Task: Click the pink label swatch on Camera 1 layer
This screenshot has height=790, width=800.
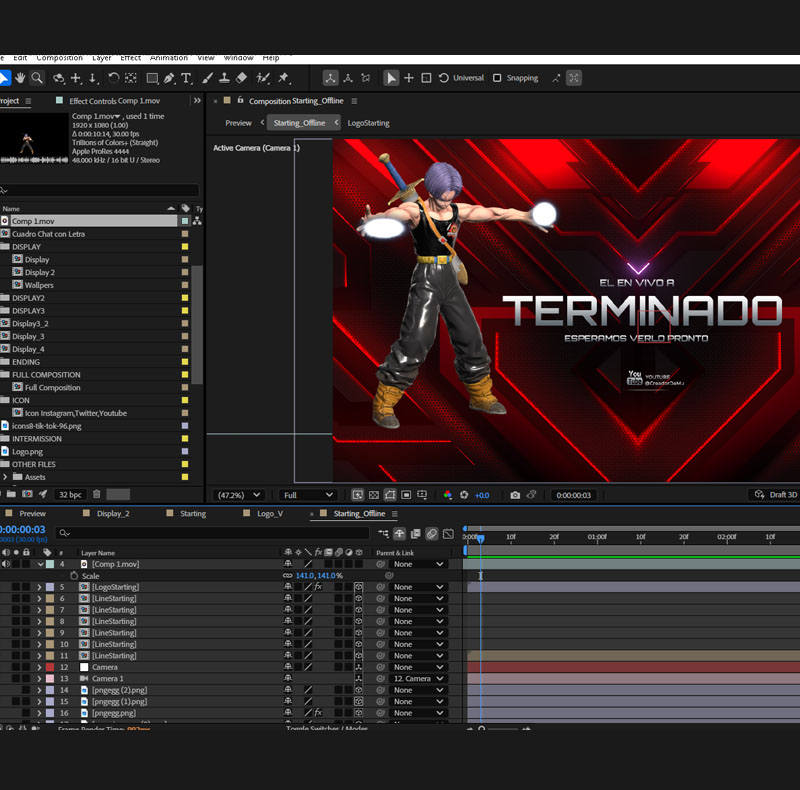Action: (50, 678)
